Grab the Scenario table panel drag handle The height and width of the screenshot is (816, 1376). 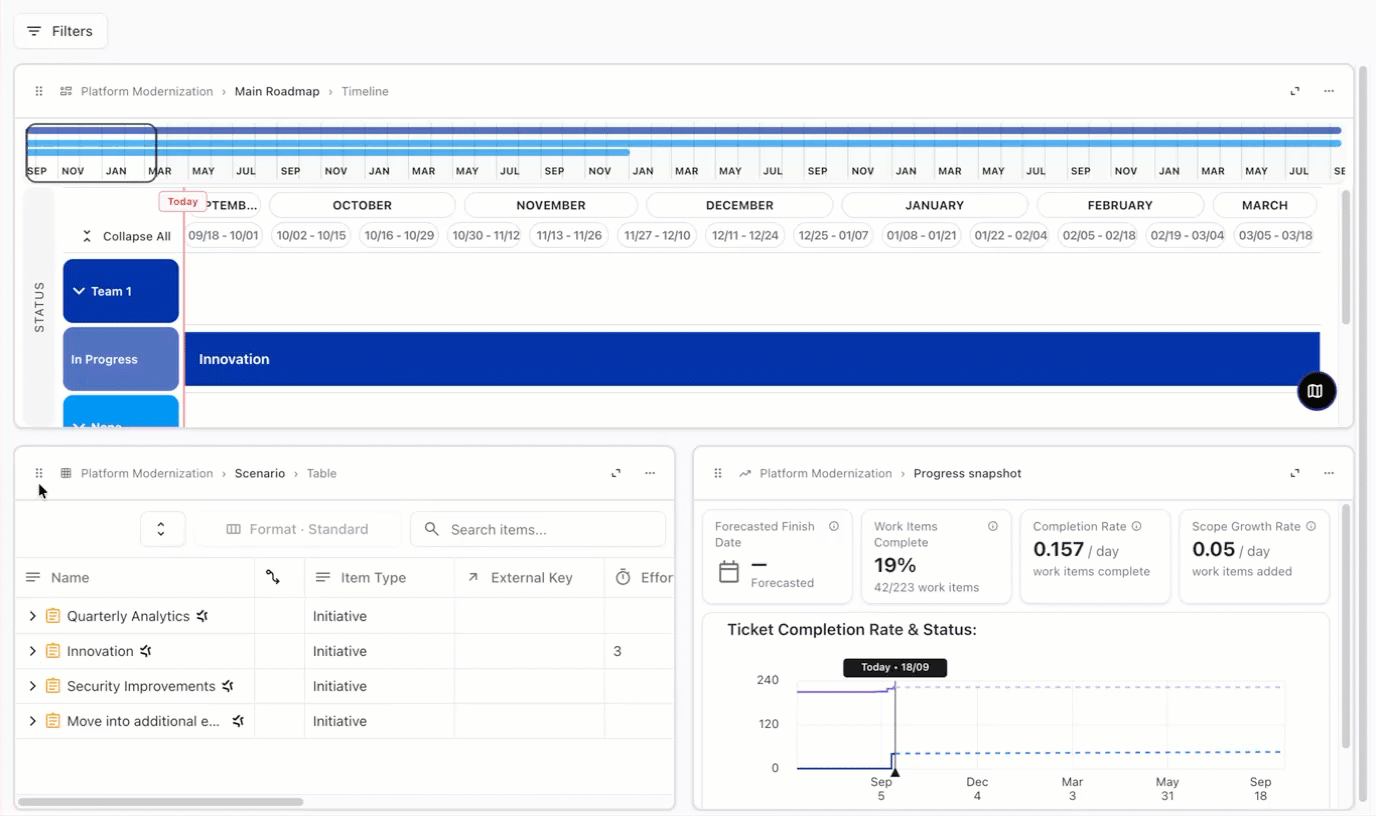point(39,473)
